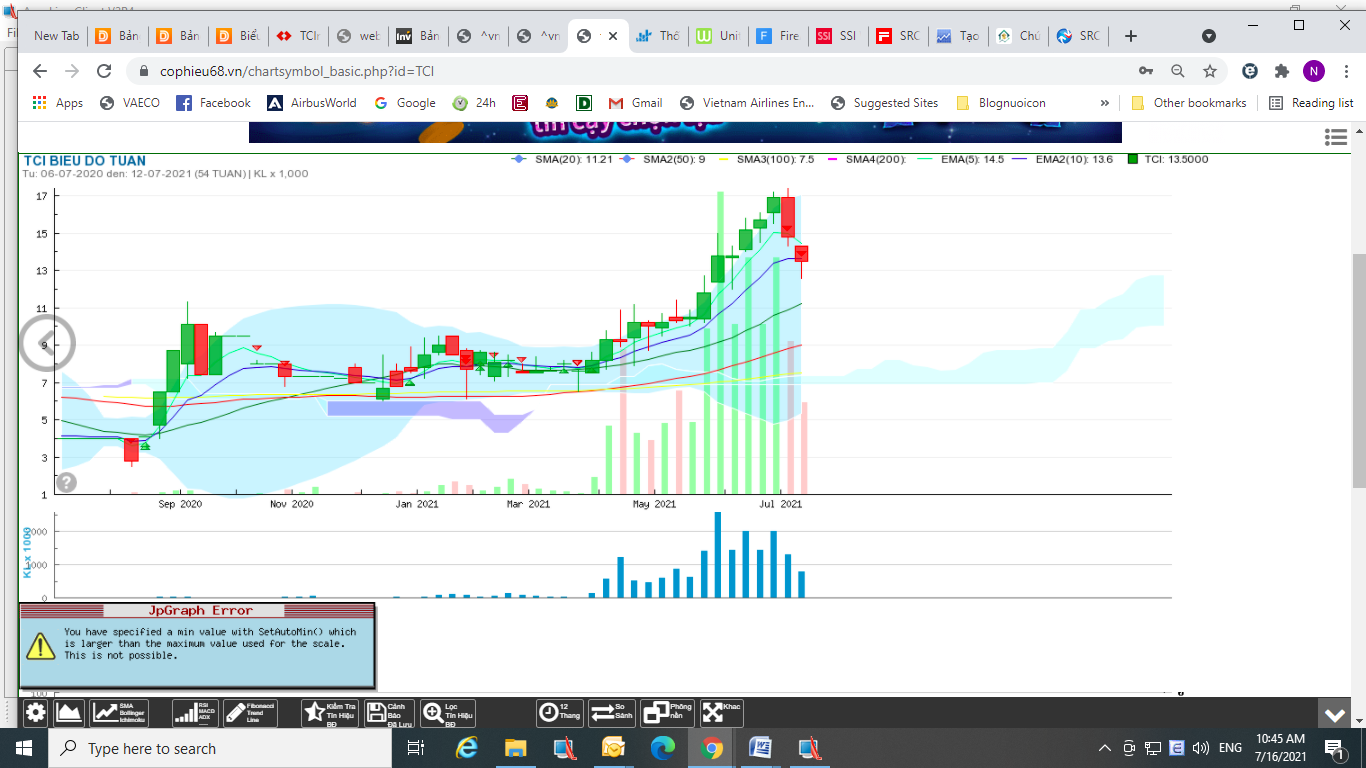Screen dimensions: 1366x768
Task: Toggle Phóng nền chart pop-out mode
Action: [667, 713]
